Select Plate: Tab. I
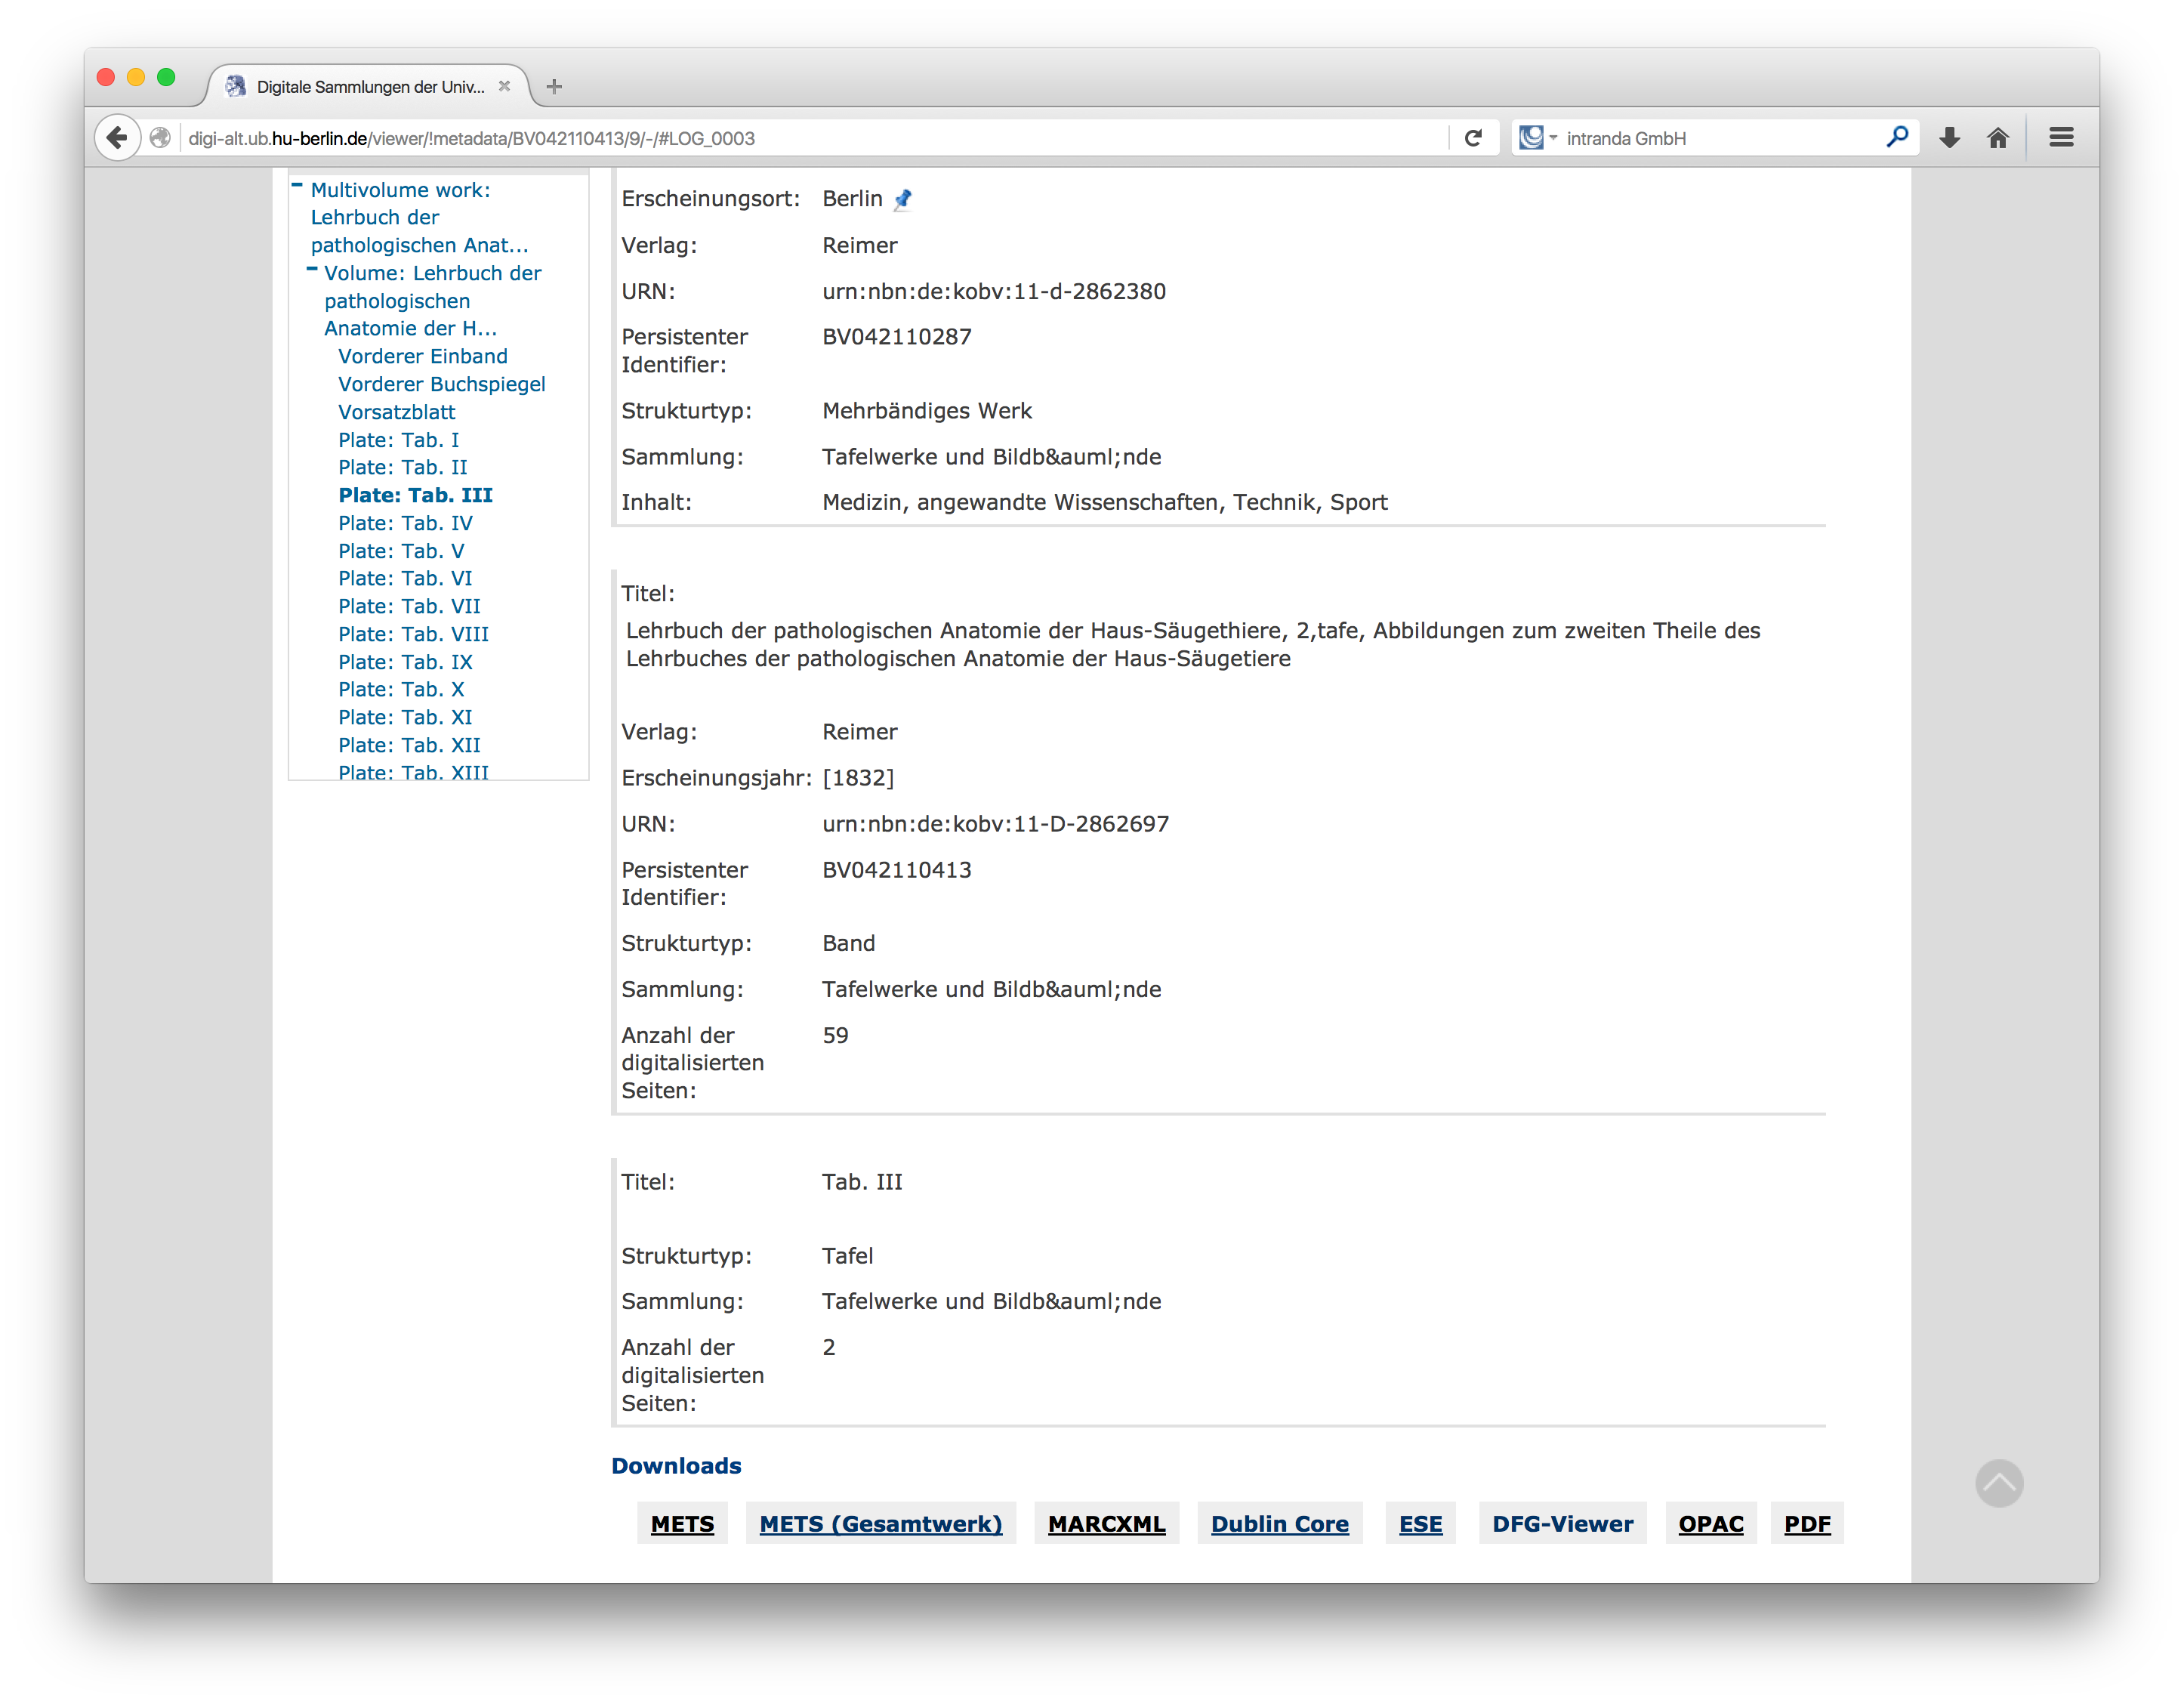This screenshot has height=1704, width=2184. (x=398, y=440)
